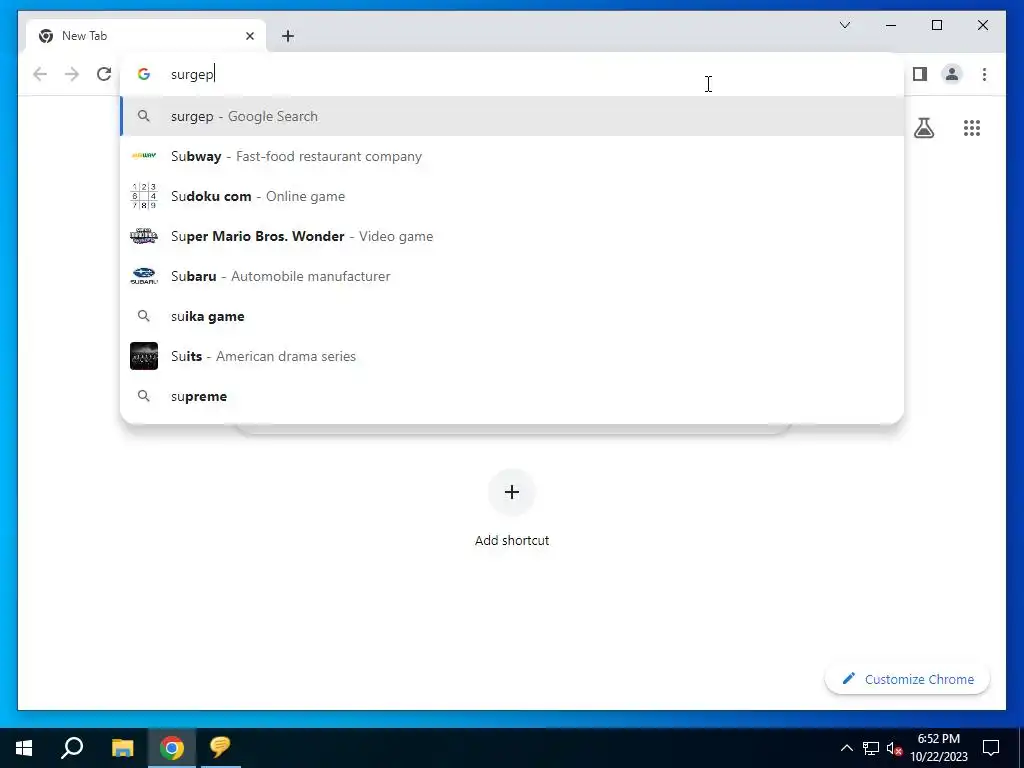
Task: Select the supreme suggestion
Action: [512, 396]
